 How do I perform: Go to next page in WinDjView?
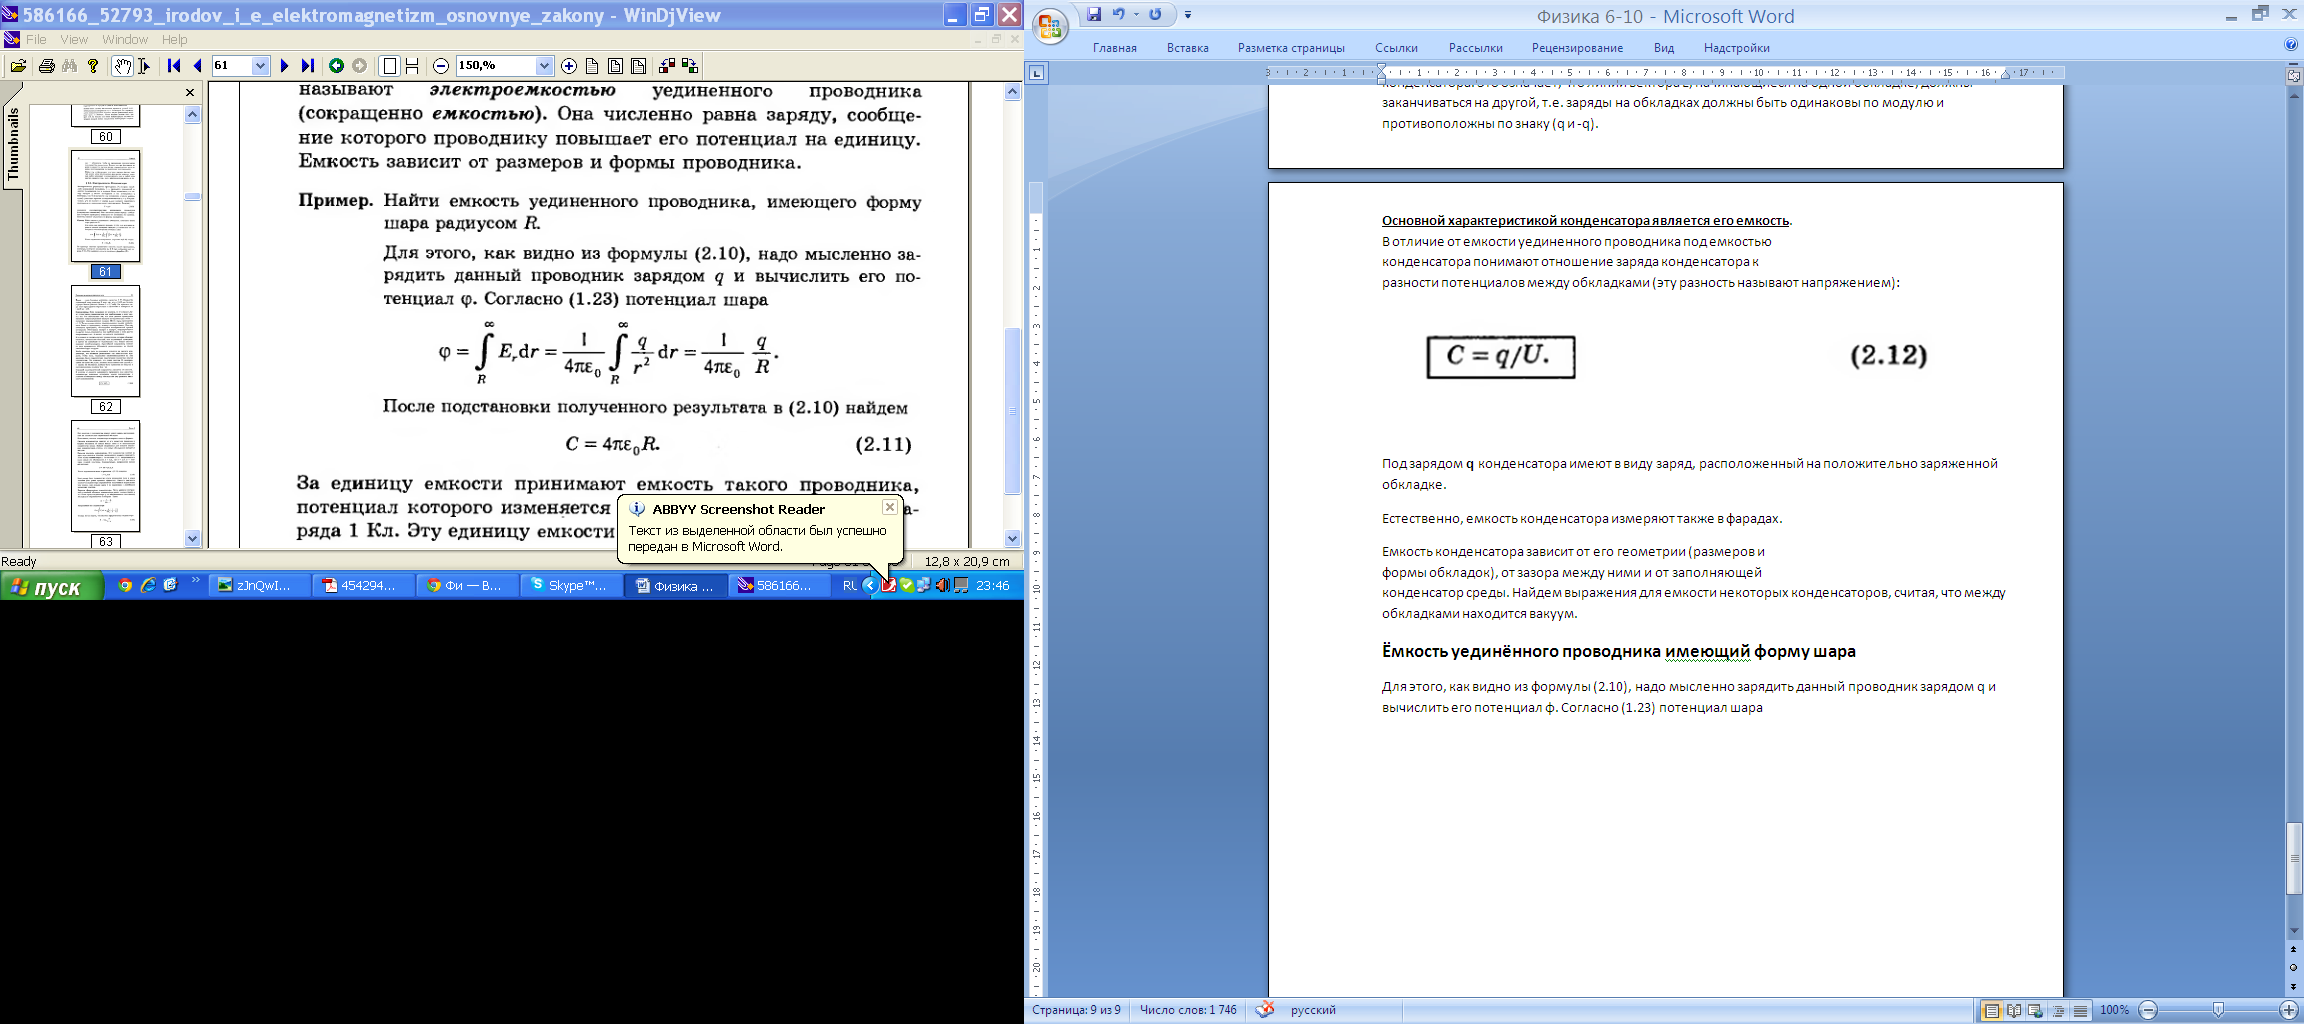[x=285, y=66]
